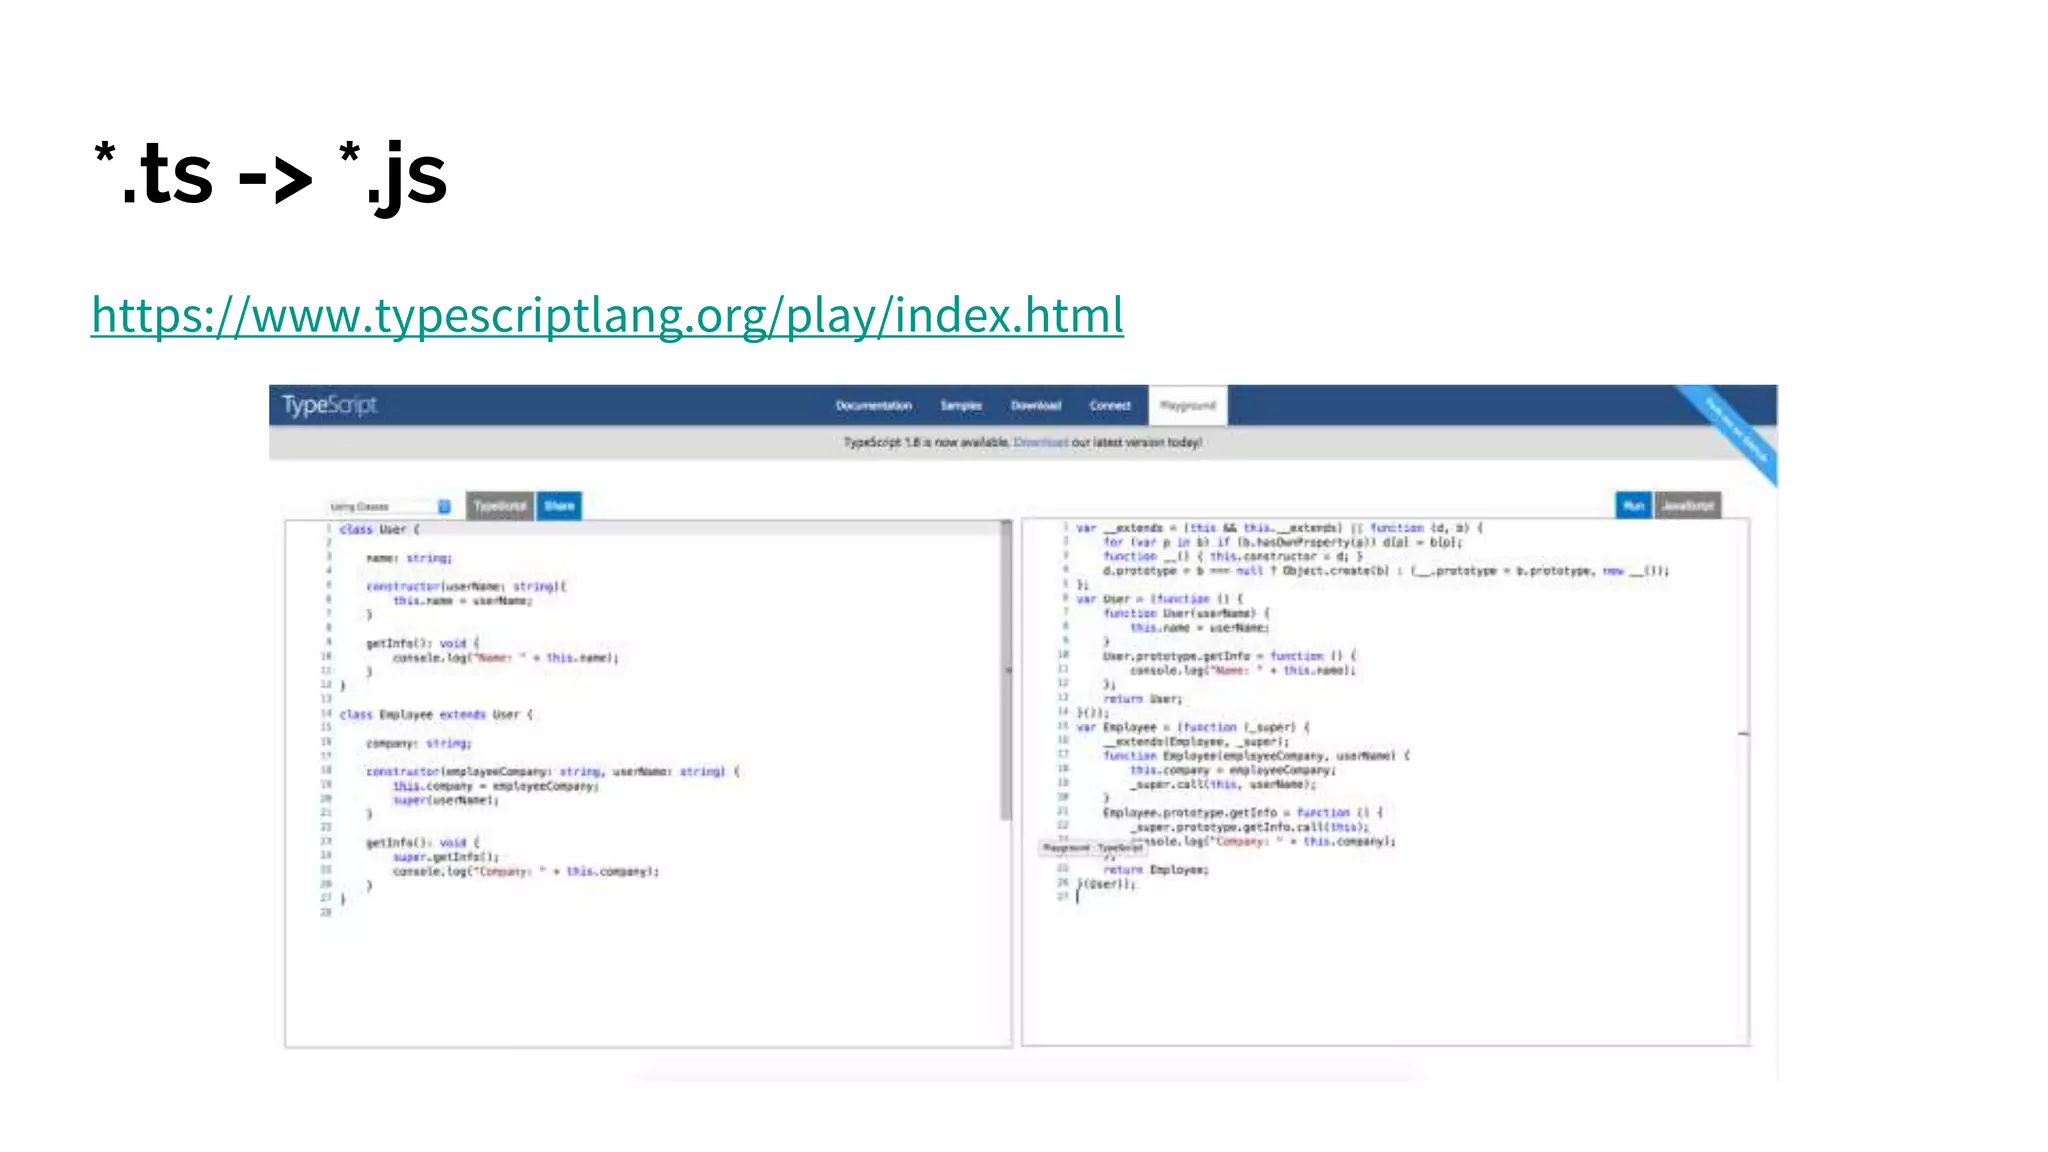The width and height of the screenshot is (2048, 1152).
Task: Click the Fork me on GitHub ribbon
Action: pos(1734,431)
